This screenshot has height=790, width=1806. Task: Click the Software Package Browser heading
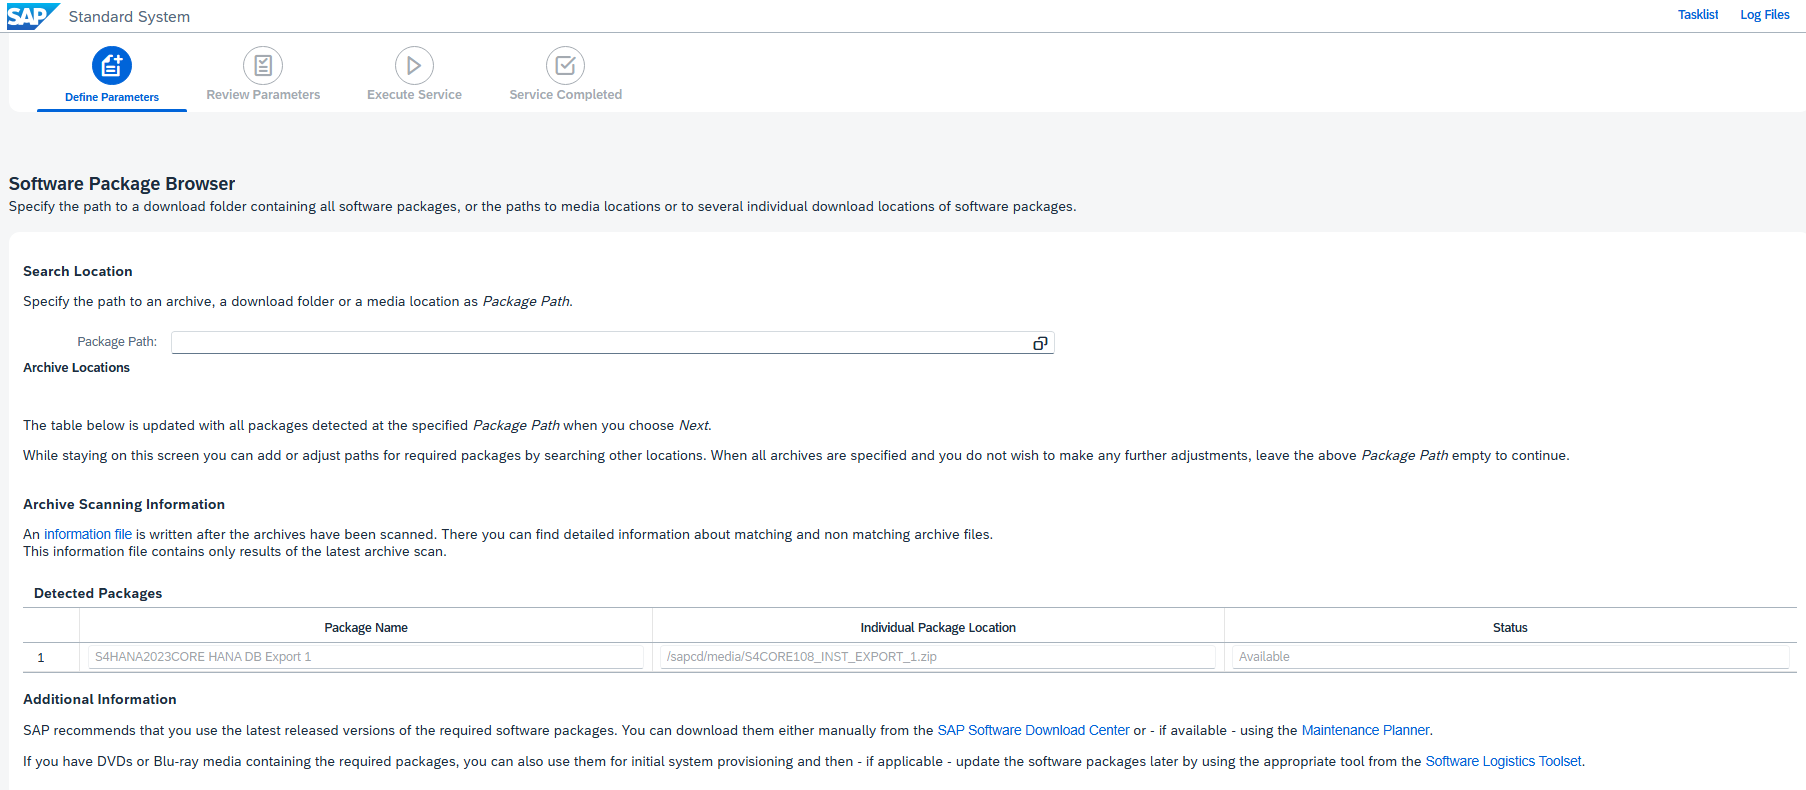coord(122,184)
